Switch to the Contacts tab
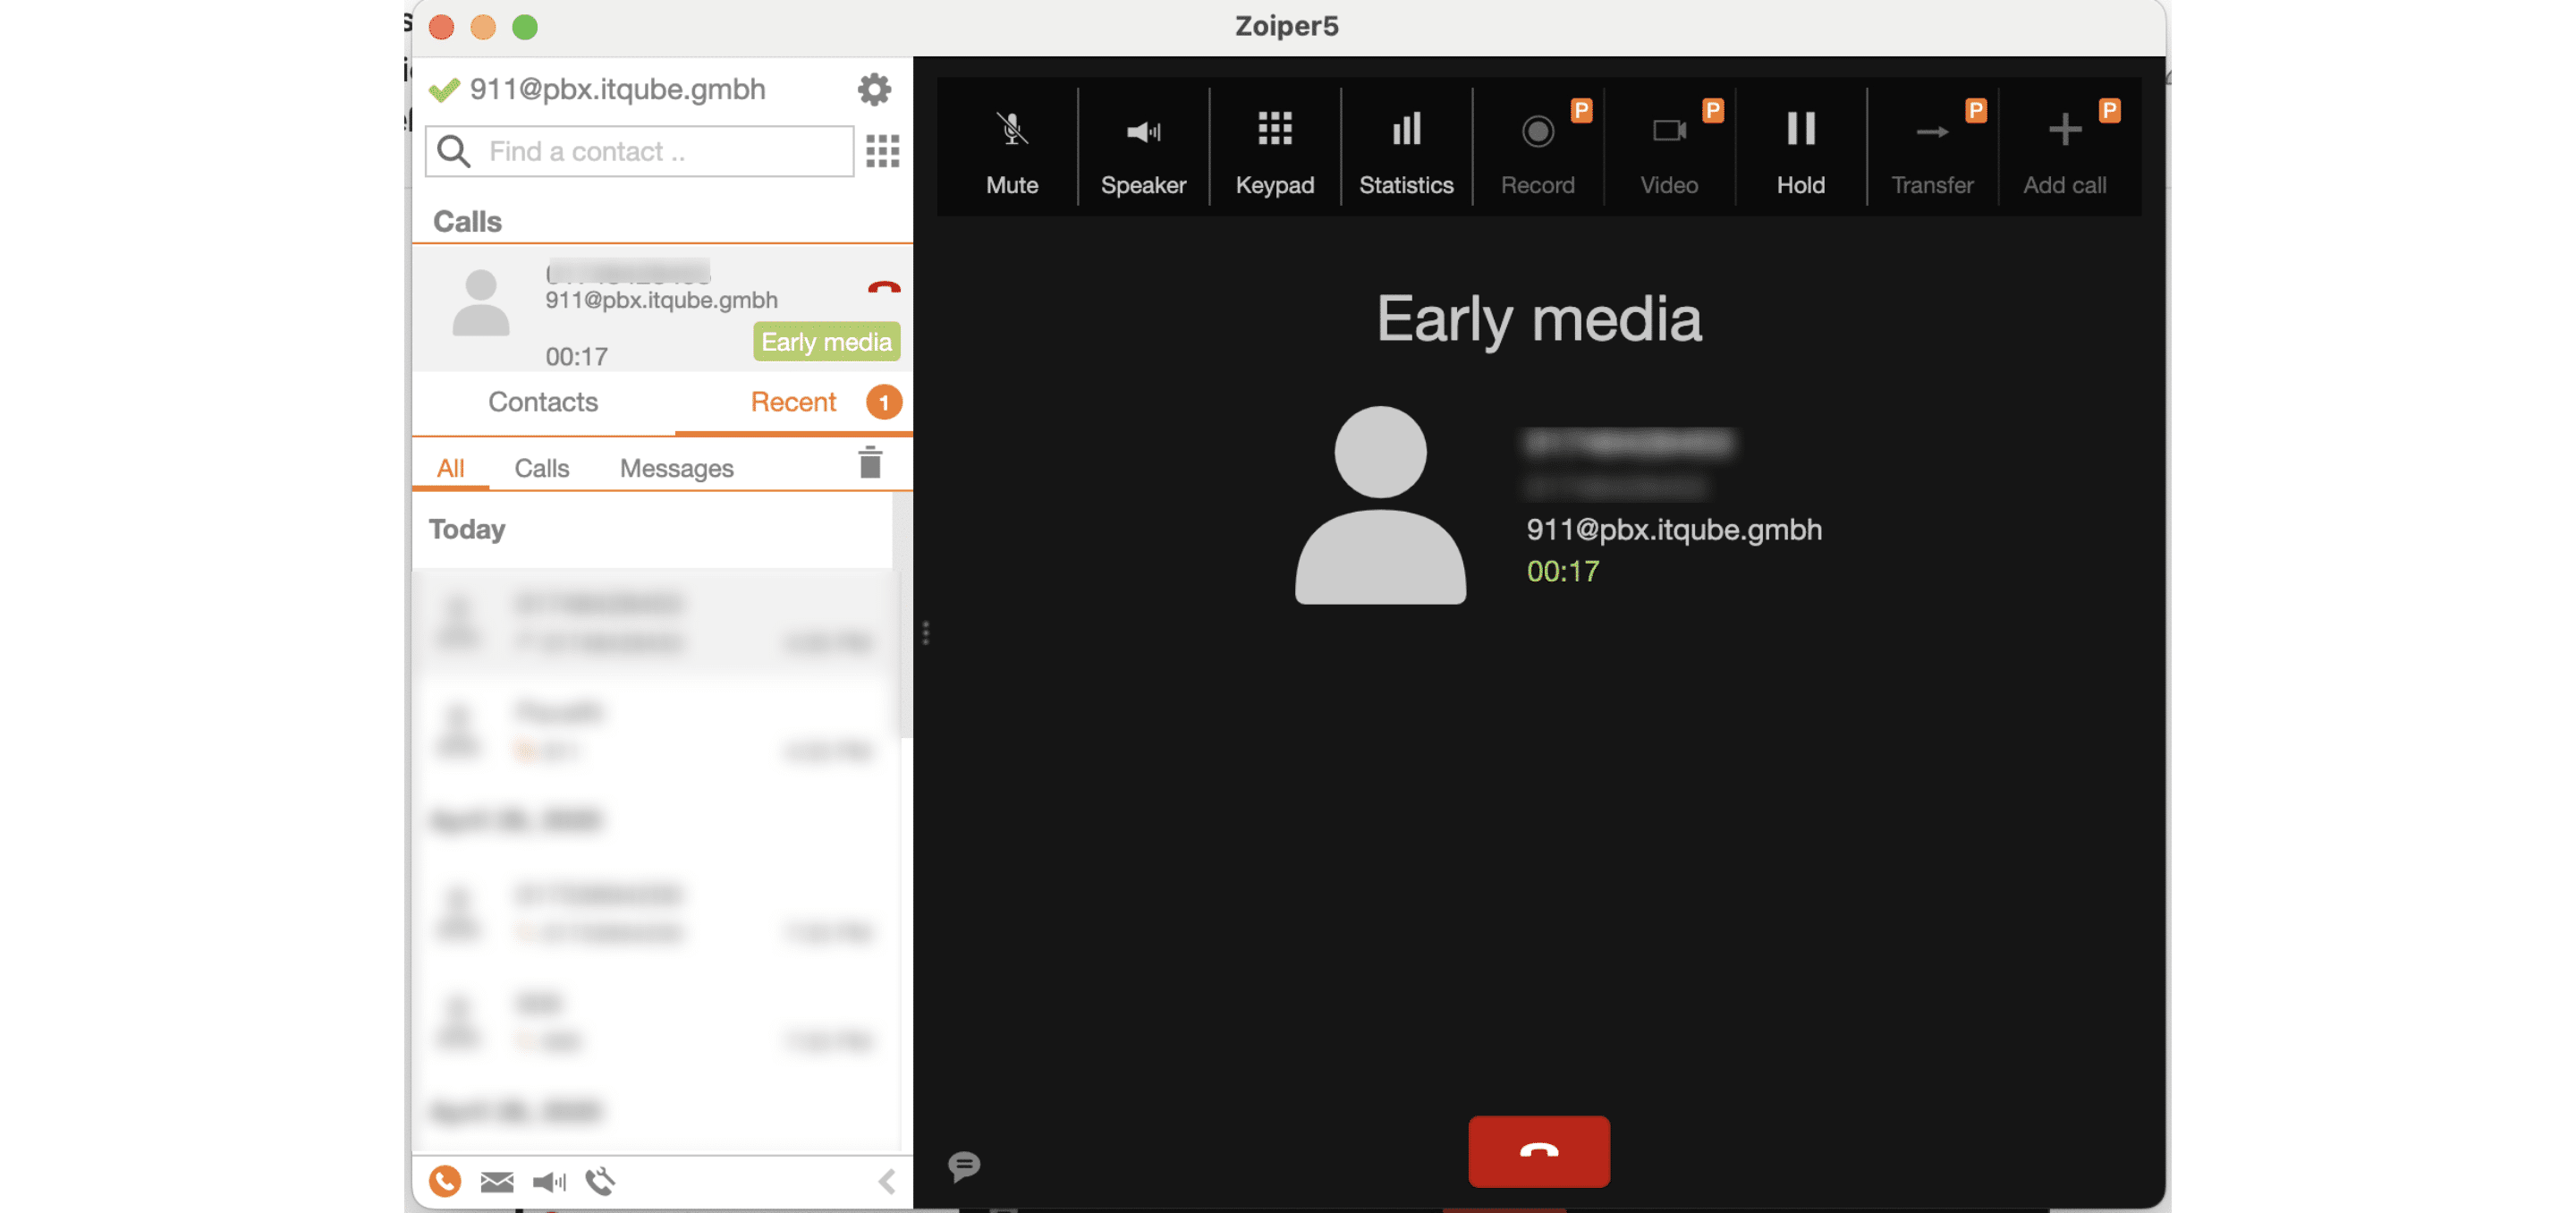The height and width of the screenshot is (1213, 2576). pyautogui.click(x=542, y=402)
